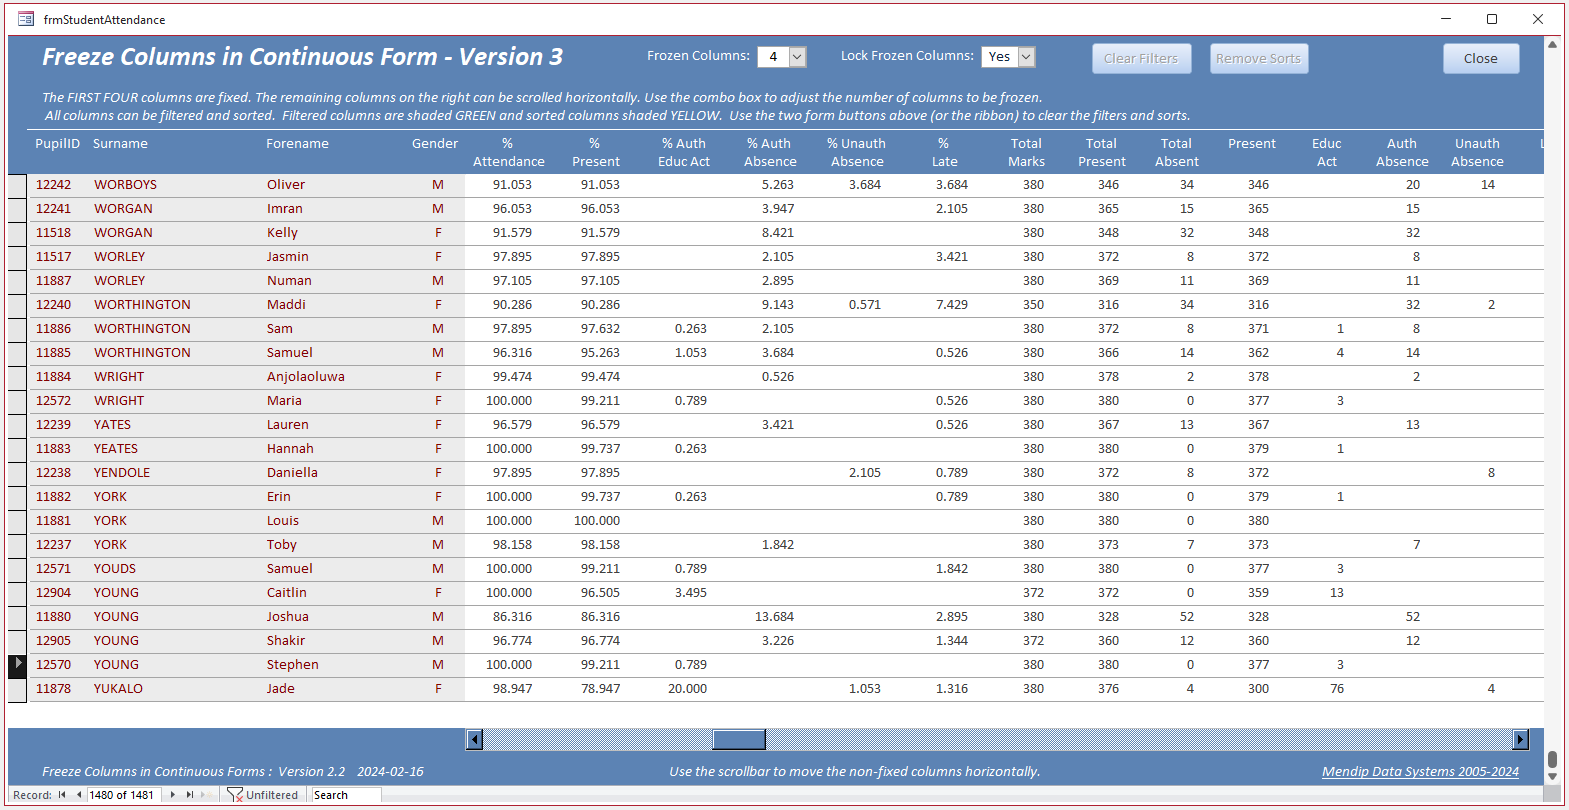Screen dimensions: 1569x810
Task: Click the left arrow of the horizontal scrollbar
Action: pyautogui.click(x=475, y=739)
